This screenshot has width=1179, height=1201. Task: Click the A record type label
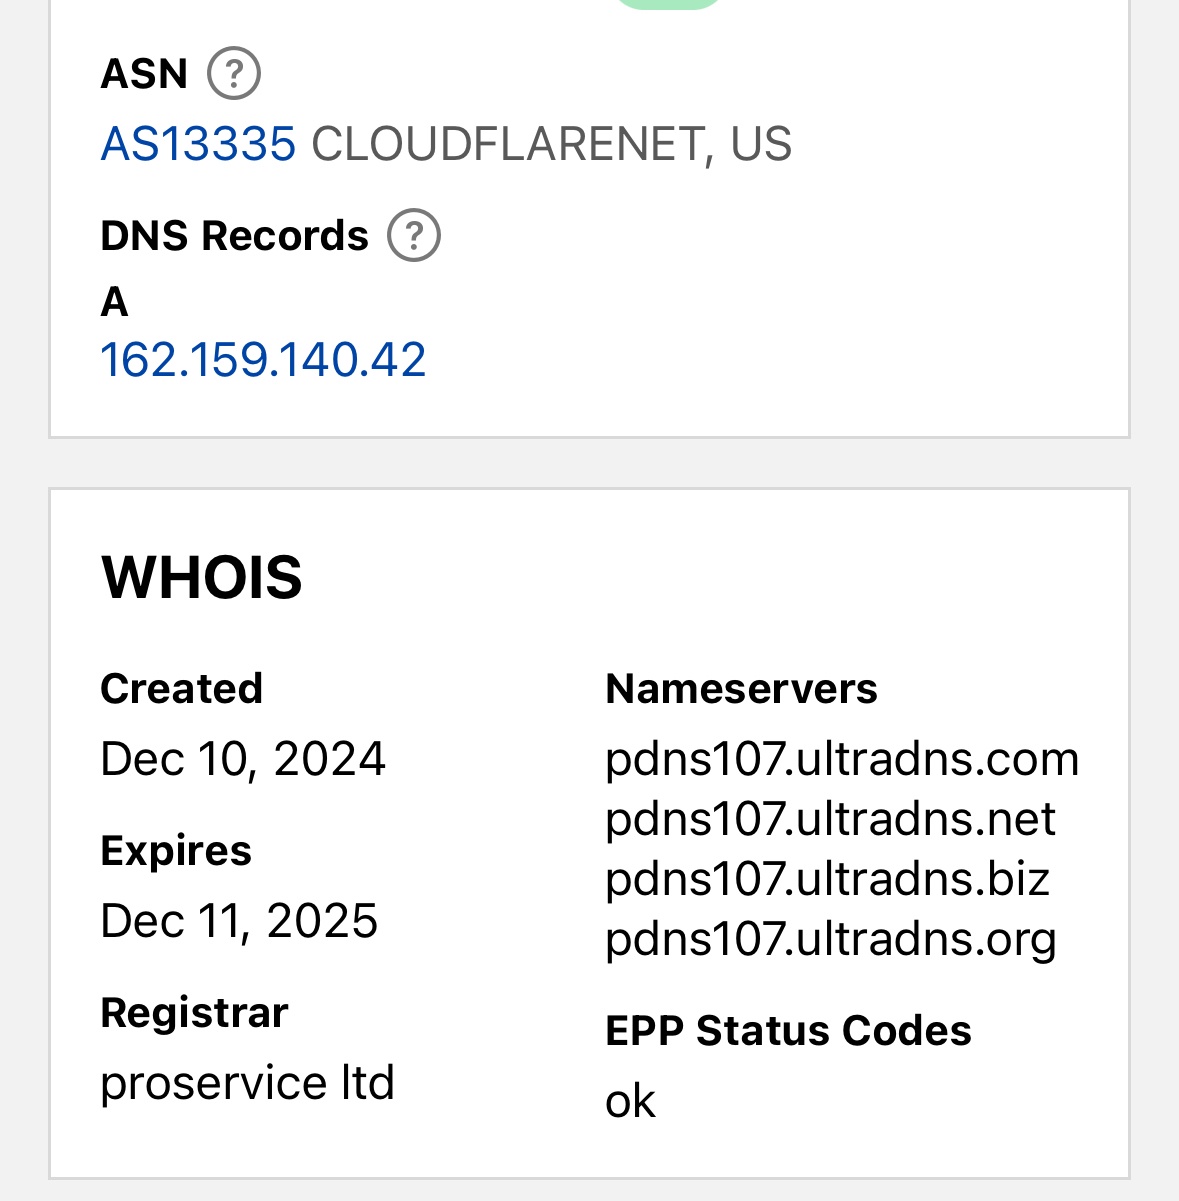(114, 302)
